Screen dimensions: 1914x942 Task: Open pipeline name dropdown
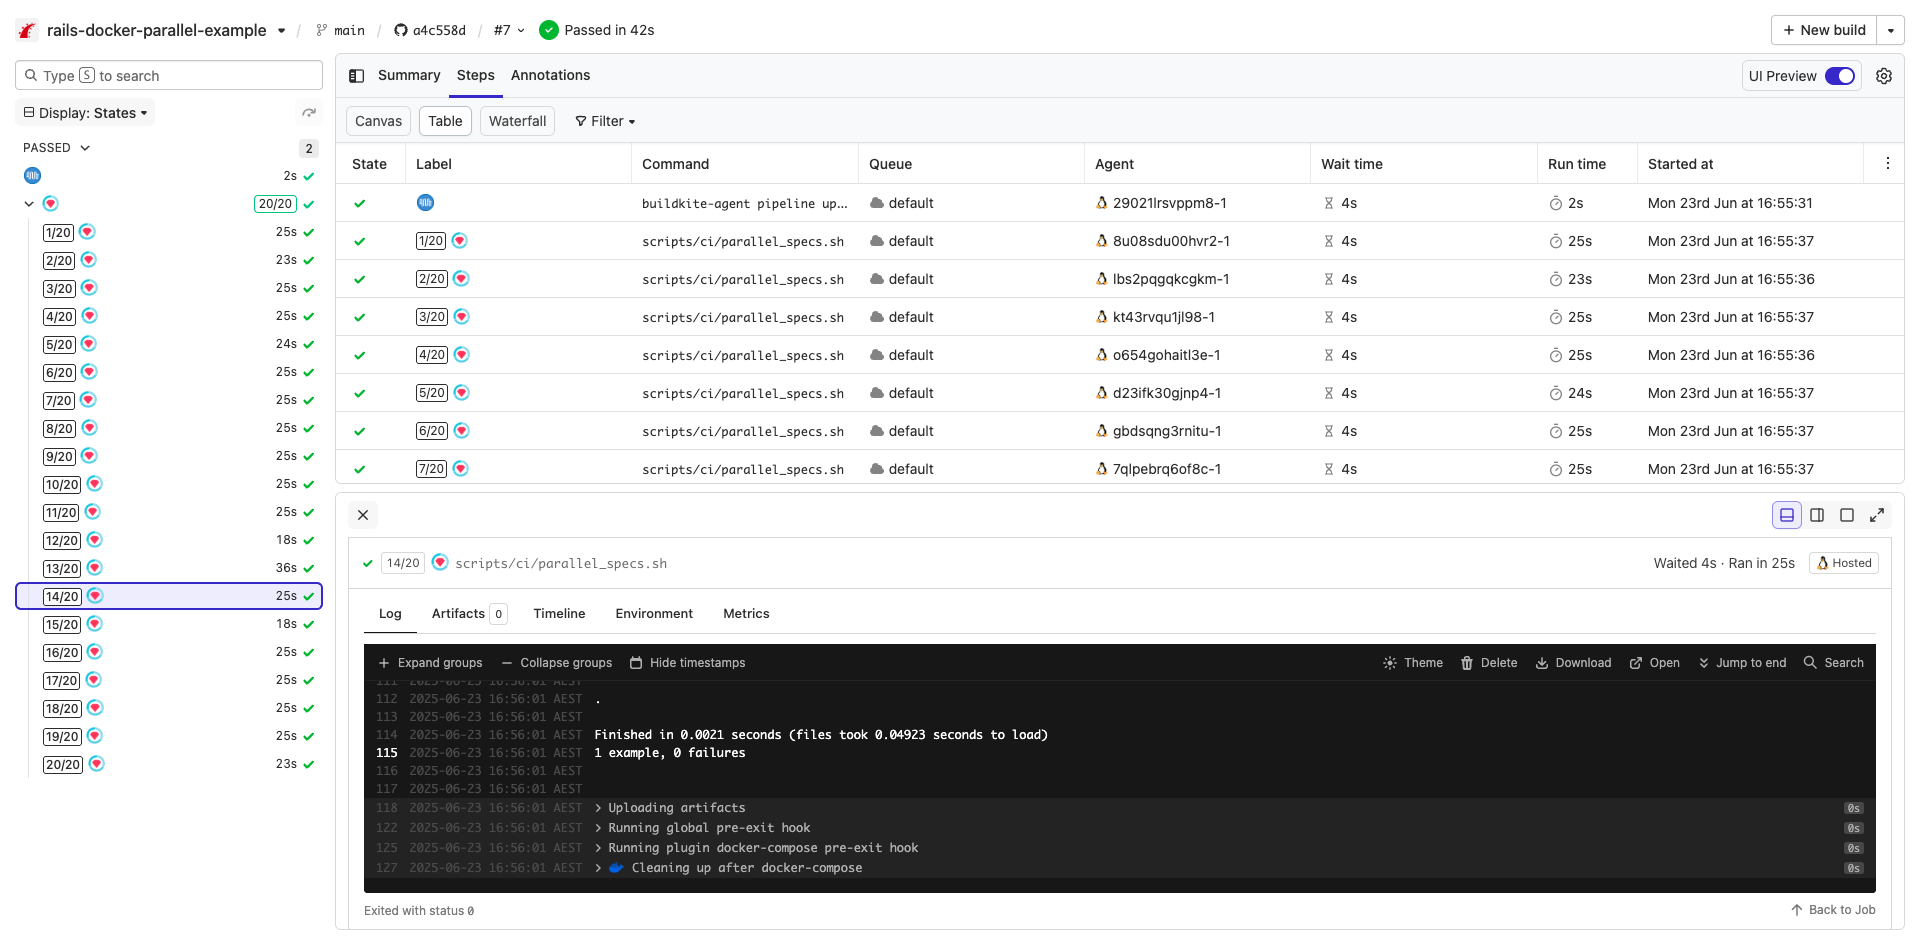pyautogui.click(x=282, y=30)
